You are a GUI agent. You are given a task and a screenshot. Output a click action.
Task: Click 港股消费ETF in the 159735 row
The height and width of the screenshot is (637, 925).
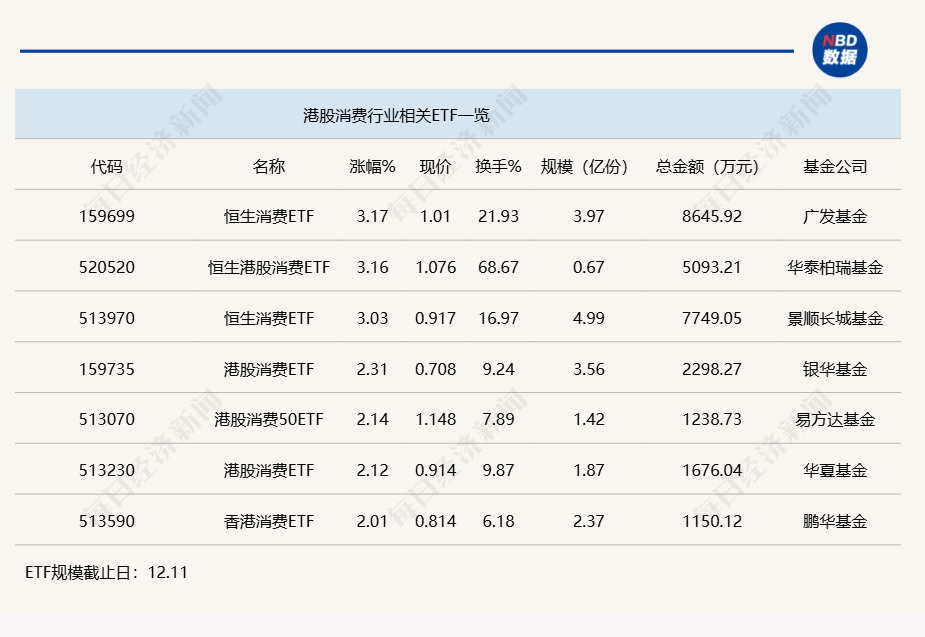[x=269, y=369]
